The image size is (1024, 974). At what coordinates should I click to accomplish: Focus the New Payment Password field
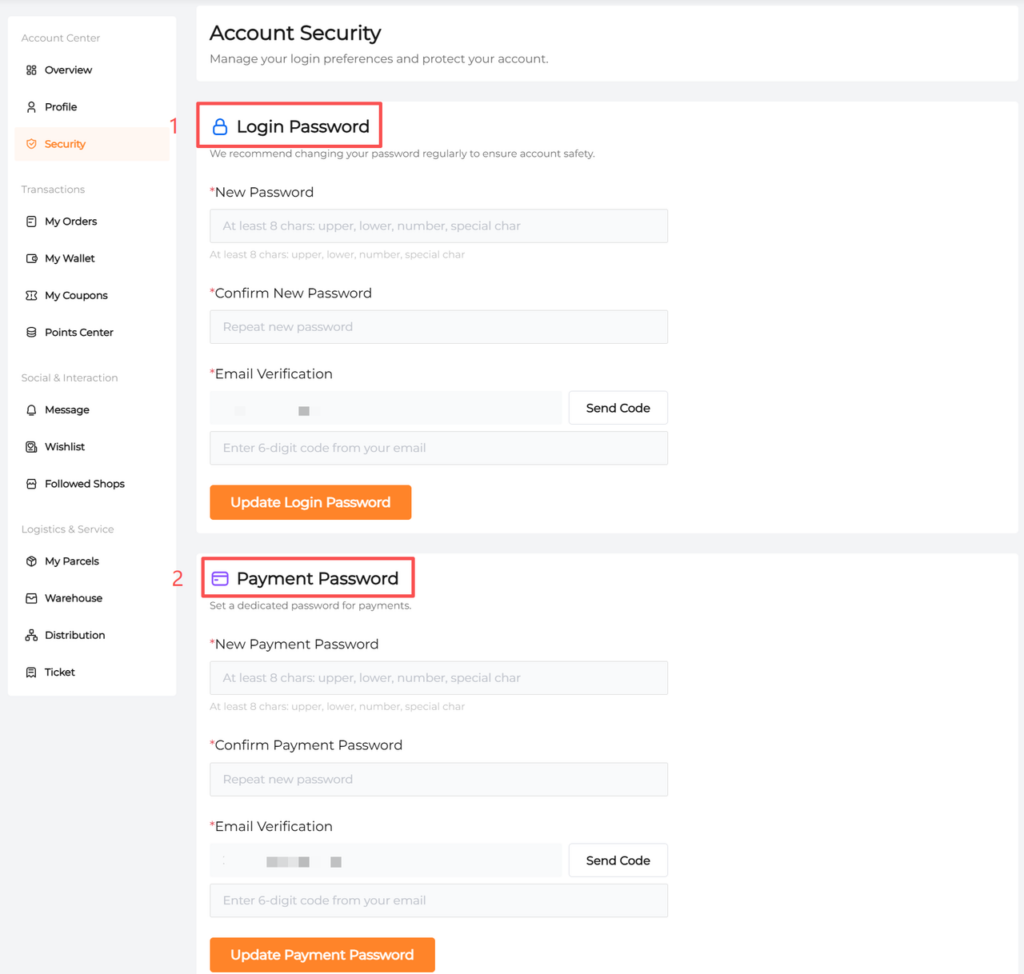pos(438,678)
